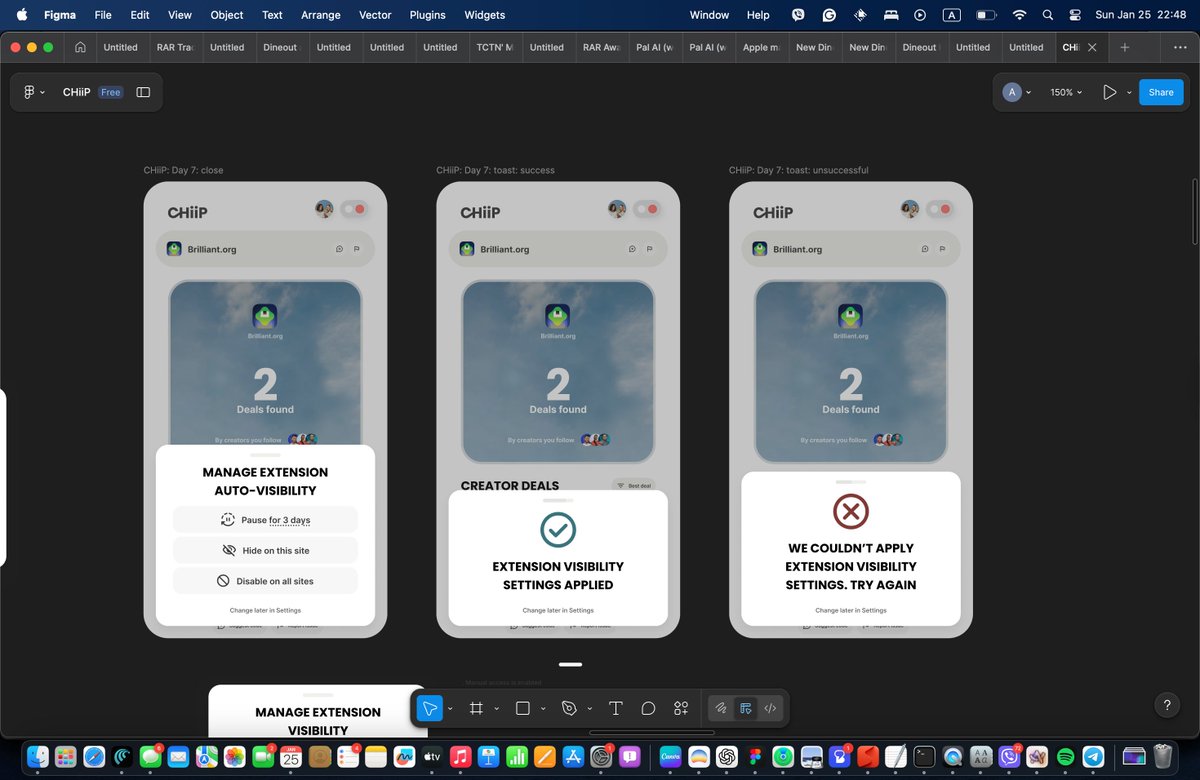Open the File menu
The height and width of the screenshot is (780, 1200).
tap(103, 15)
